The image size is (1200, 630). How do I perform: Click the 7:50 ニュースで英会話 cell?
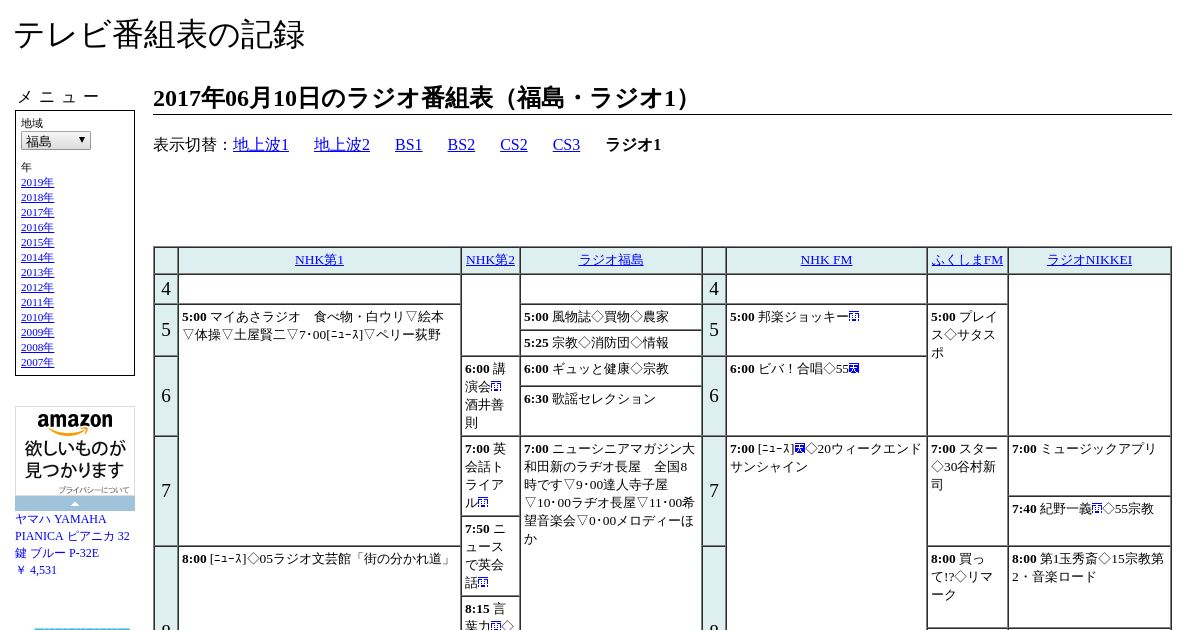click(x=490, y=556)
